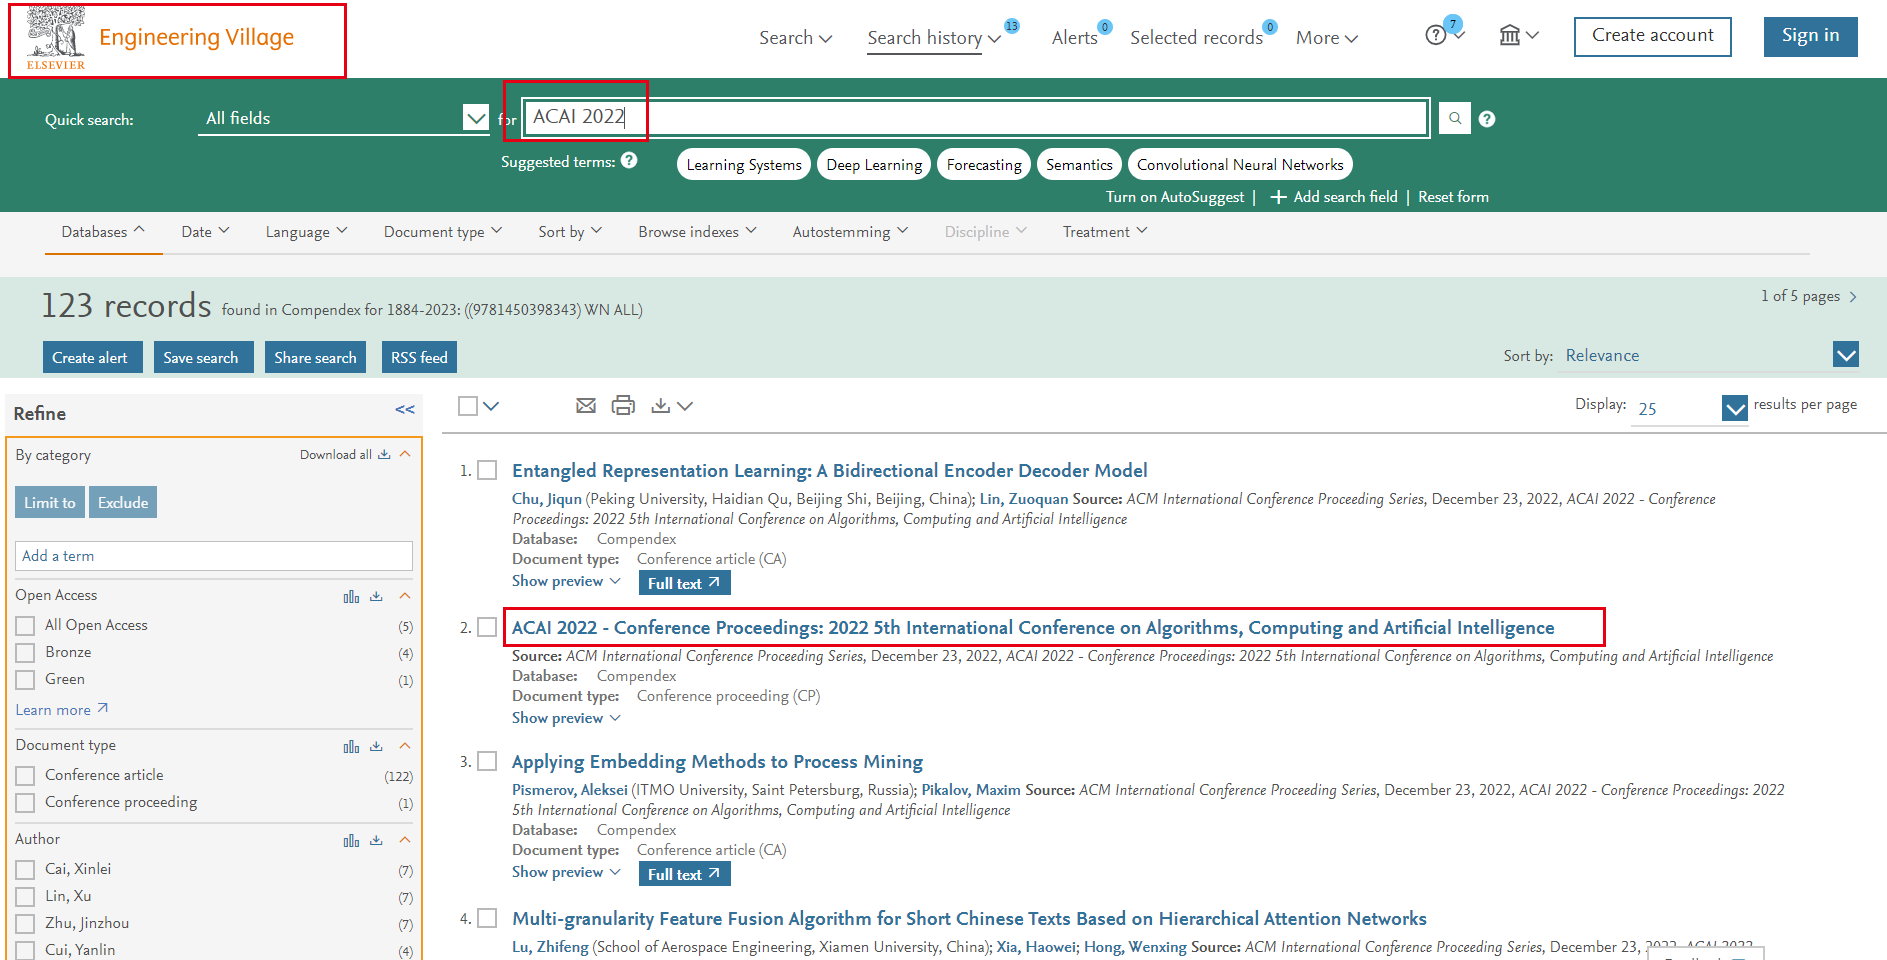Viewport: 1887px width, 960px height.
Task: Download all categories icon
Action: tap(384, 454)
